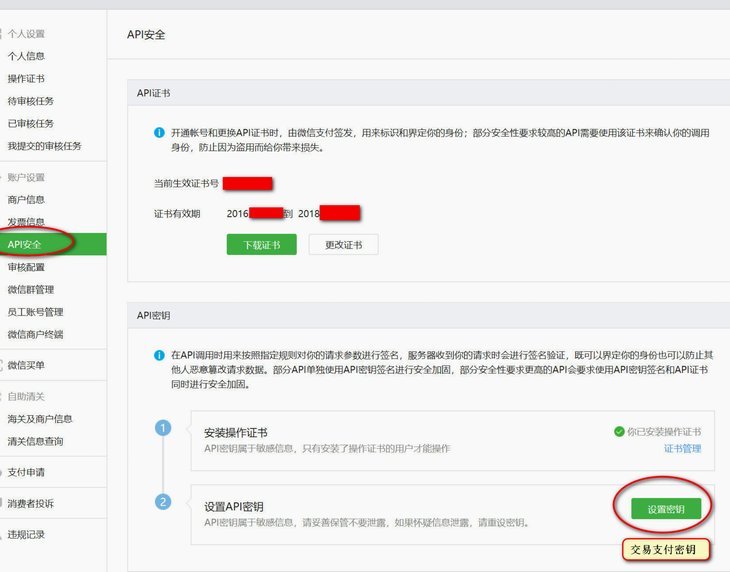Open 我提交的审核任务
This screenshot has width=730, height=572.
[x=44, y=146]
